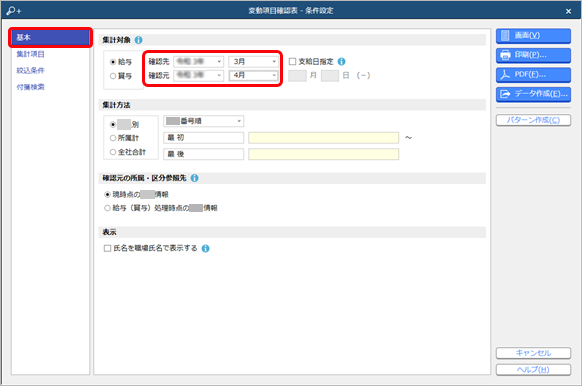Image resolution: width=582 pixels, height=386 pixels.
Task: Open the 確認元 year dropdown
Action: coord(199,75)
